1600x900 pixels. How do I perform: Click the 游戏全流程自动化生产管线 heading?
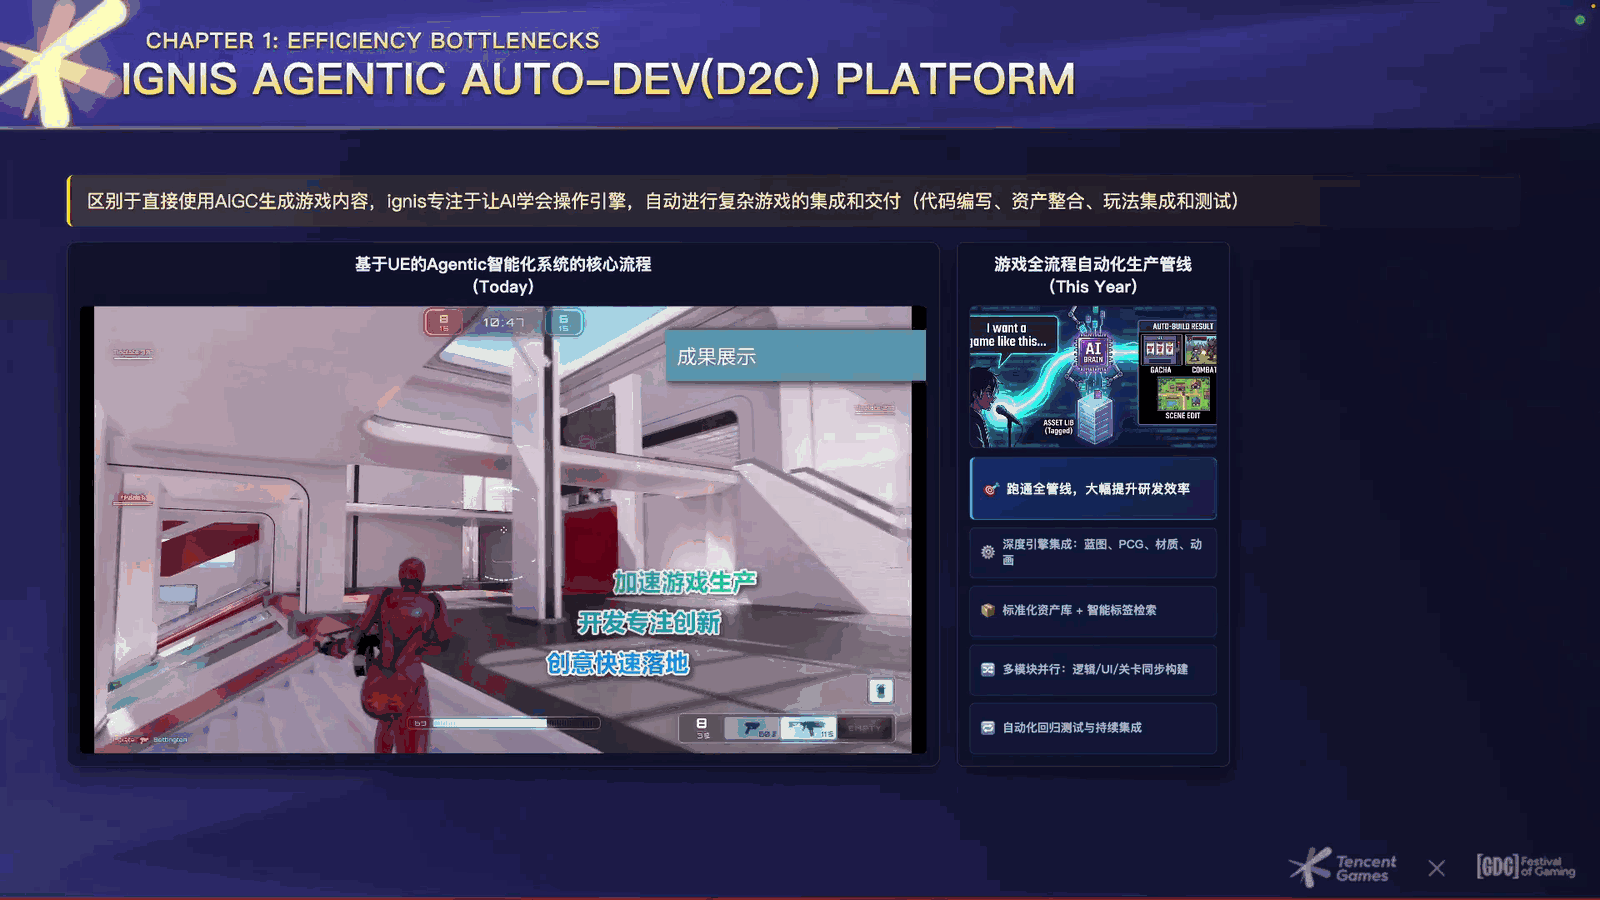pos(1093,264)
